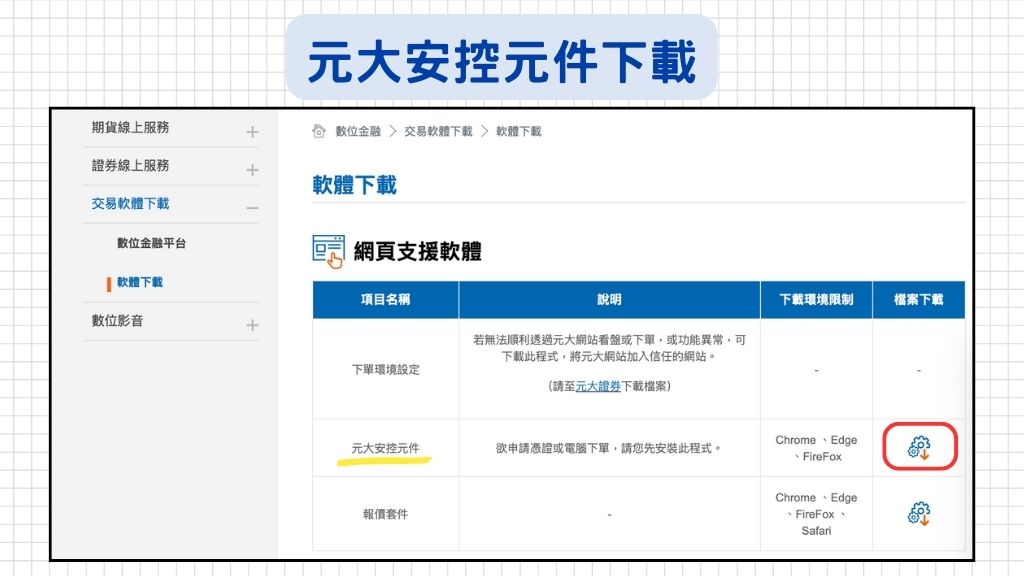Click the 項目名稱 table header
This screenshot has width=1024, height=576.
(386, 297)
